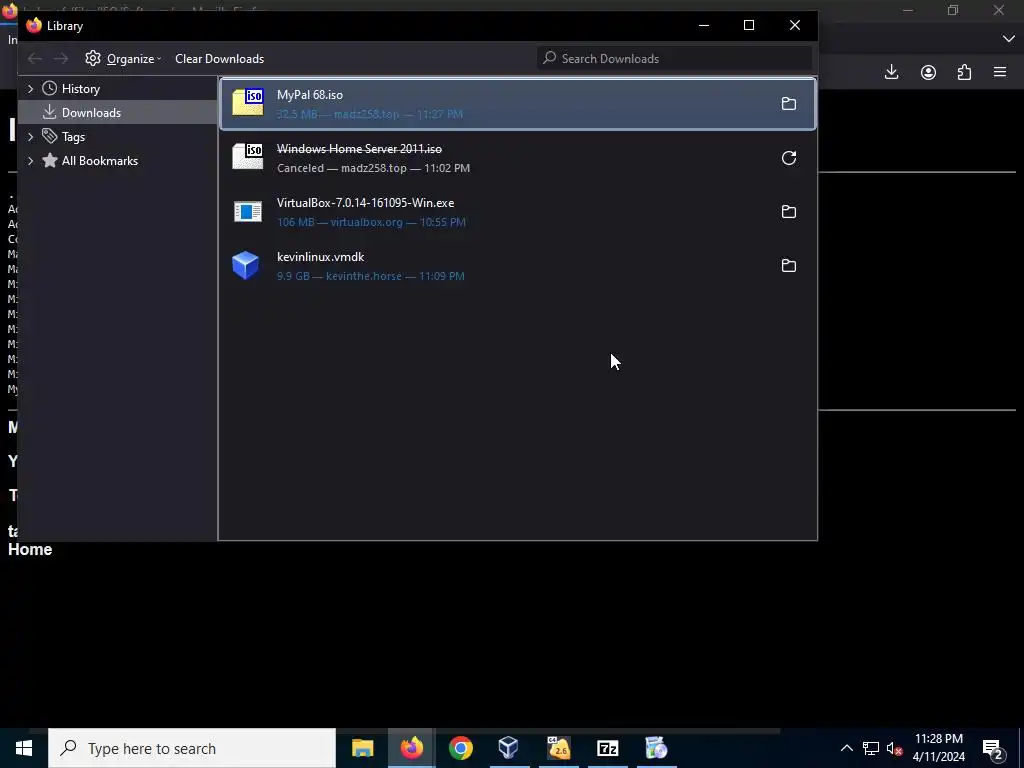This screenshot has height=768, width=1024.
Task: Go back using the Library back arrow
Action: [35, 59]
